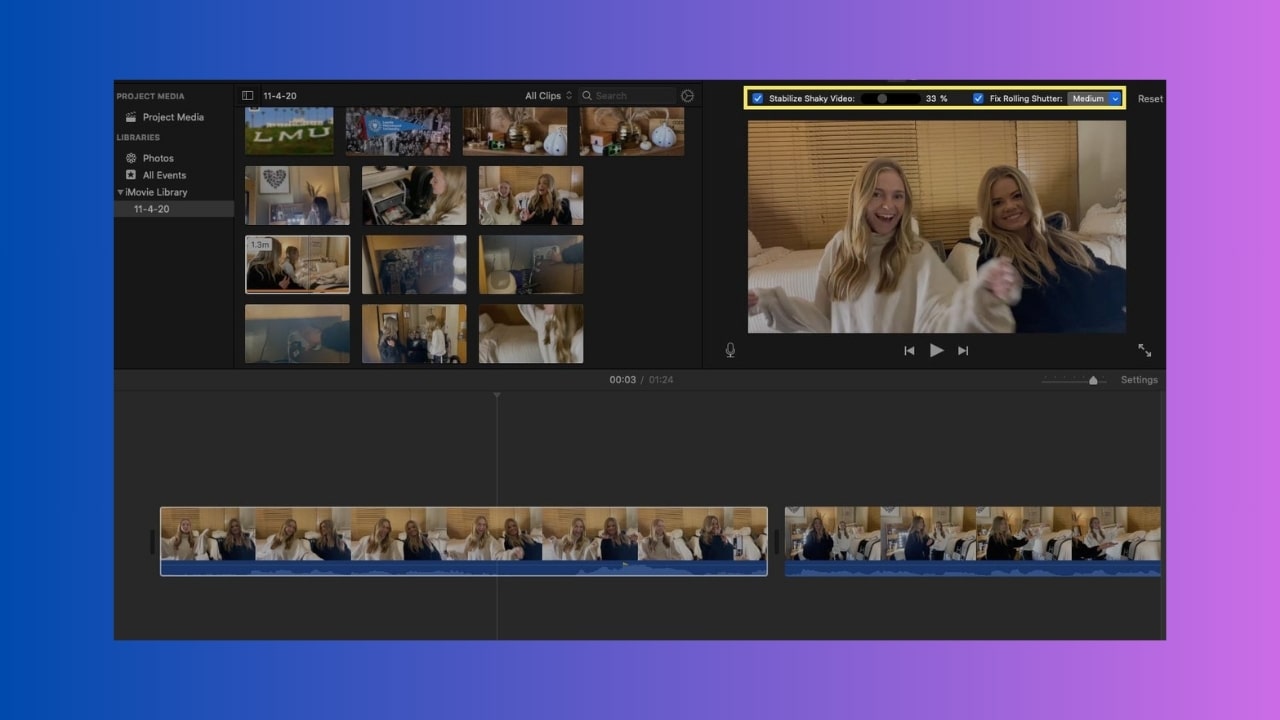
Task: Uncheck Fix Rolling Shutter checkbox
Action: [978, 99]
